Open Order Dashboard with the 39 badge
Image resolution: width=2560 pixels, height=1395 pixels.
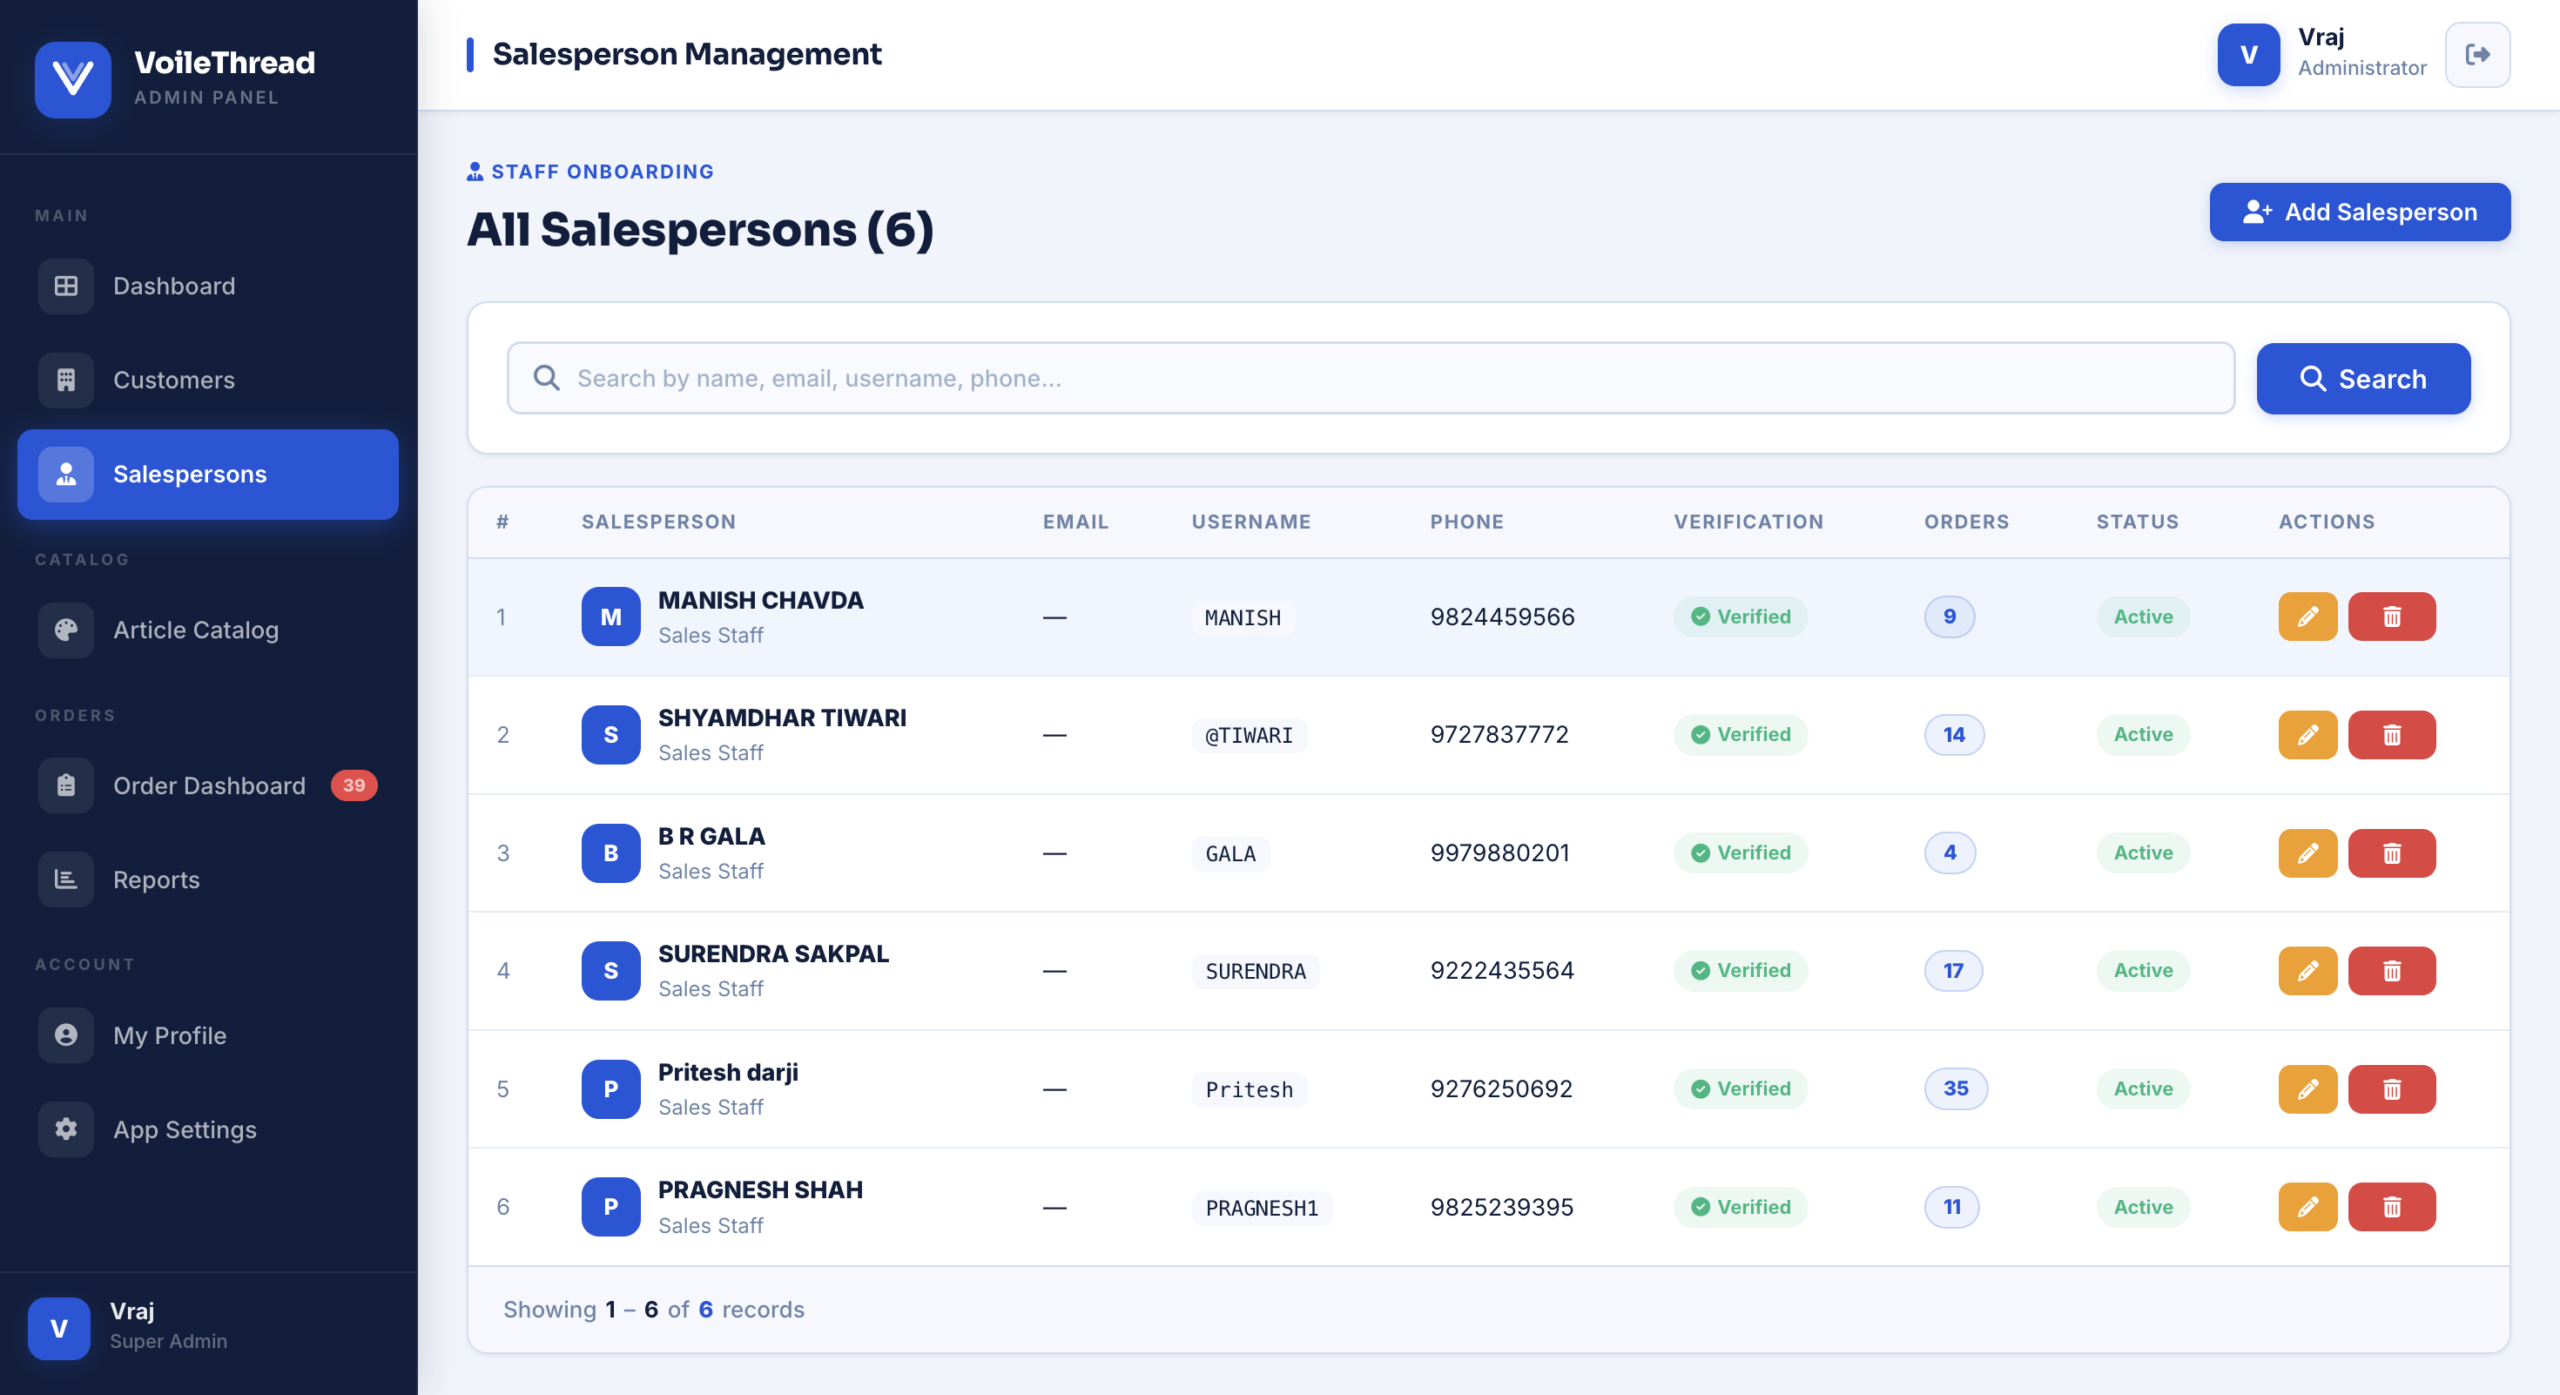208,786
